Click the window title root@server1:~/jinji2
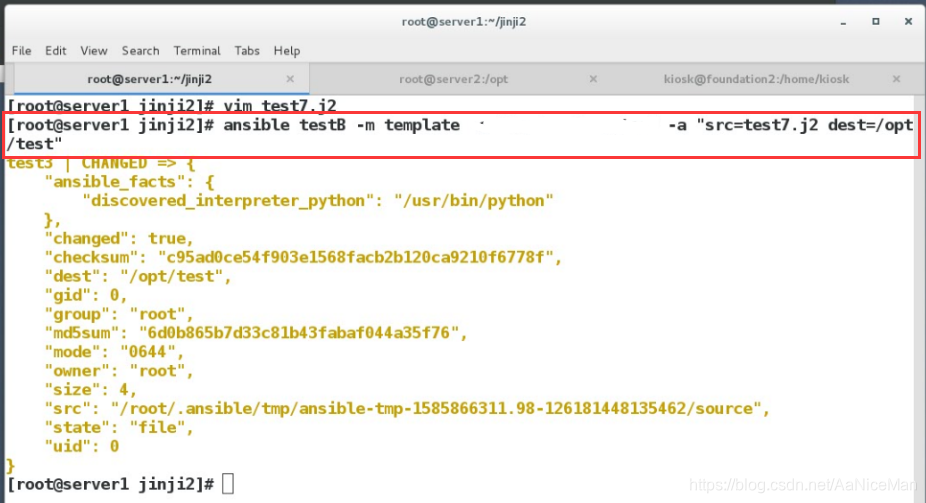Screen dimensions: 926x503 pos(464,22)
